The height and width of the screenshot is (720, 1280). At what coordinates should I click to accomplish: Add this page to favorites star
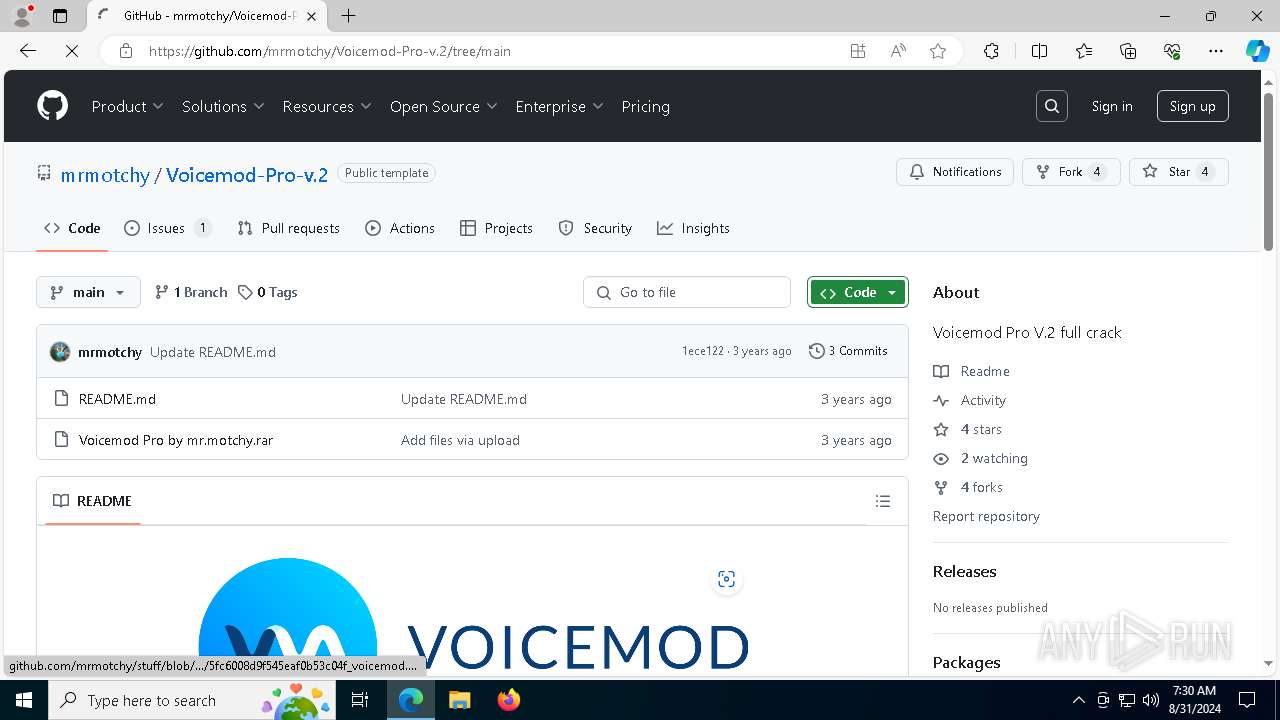pyautogui.click(x=938, y=51)
